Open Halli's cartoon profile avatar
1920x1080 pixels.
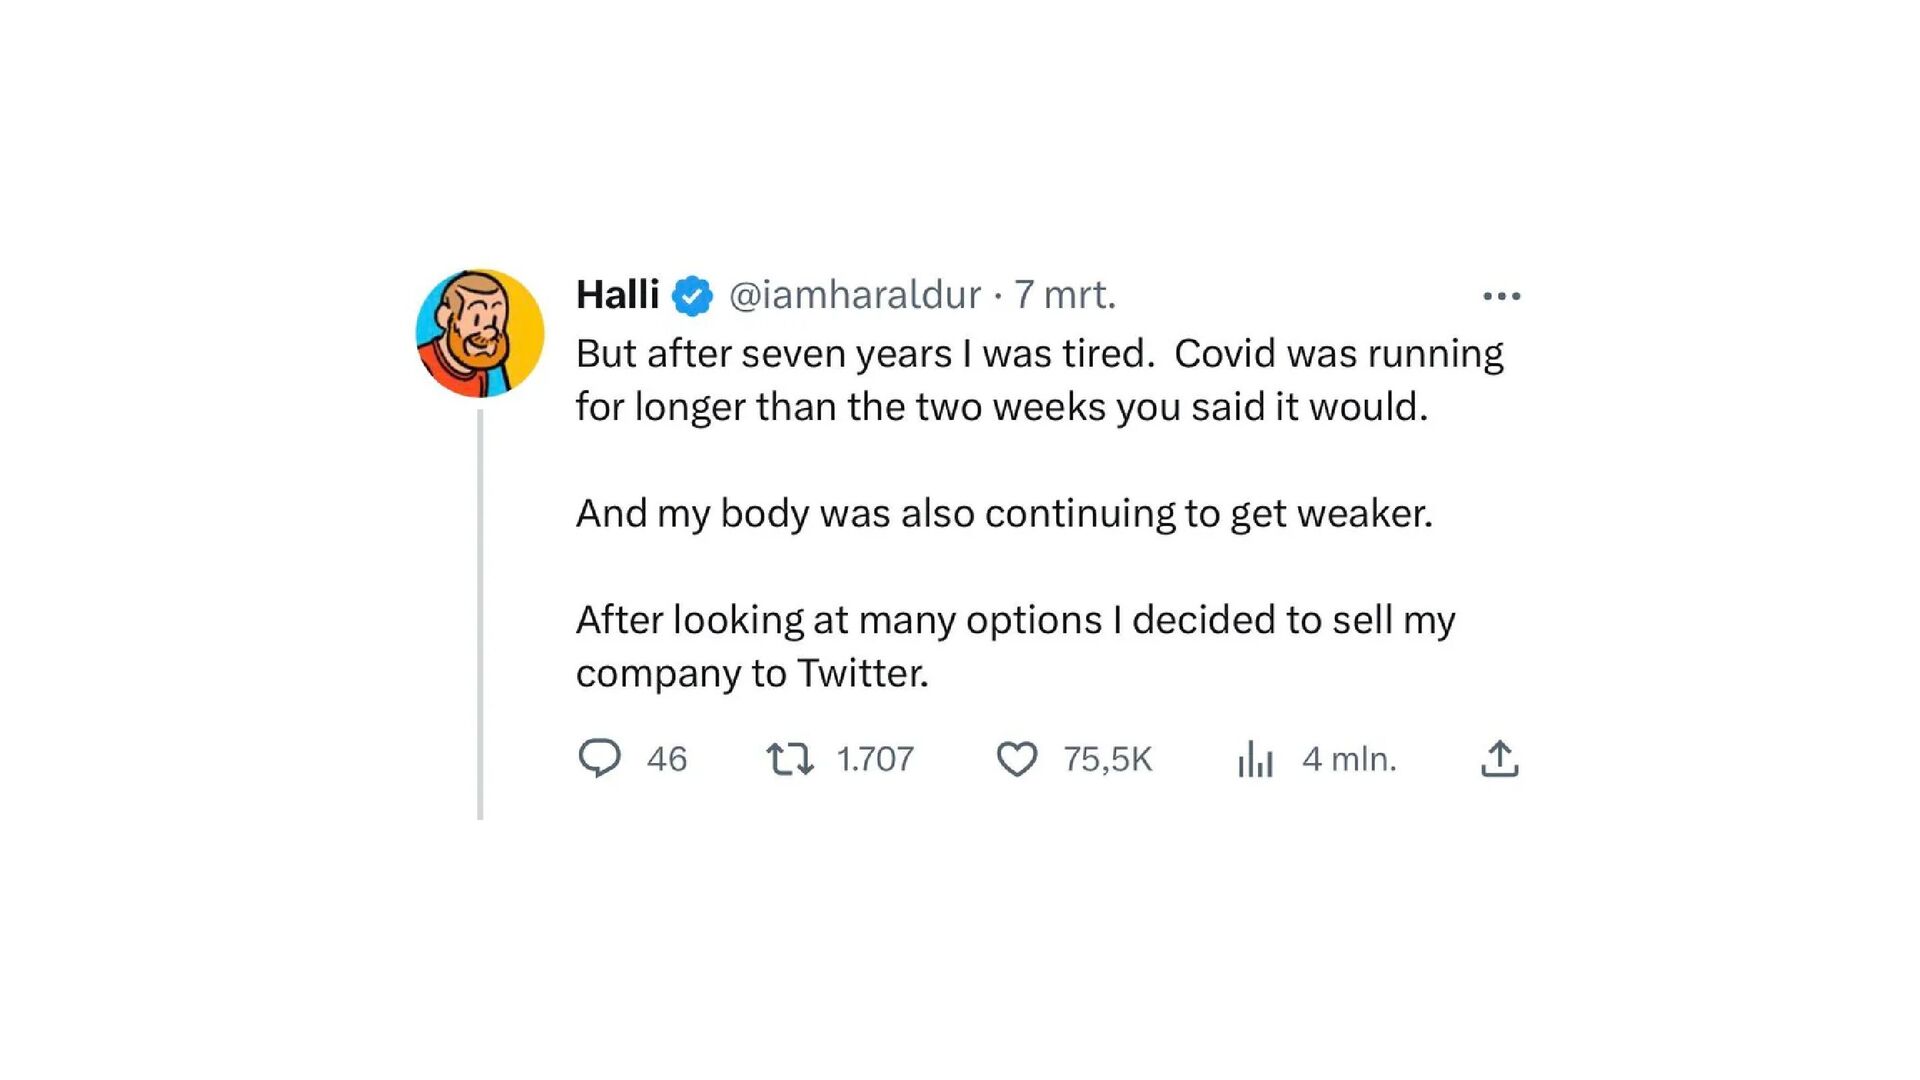click(480, 333)
